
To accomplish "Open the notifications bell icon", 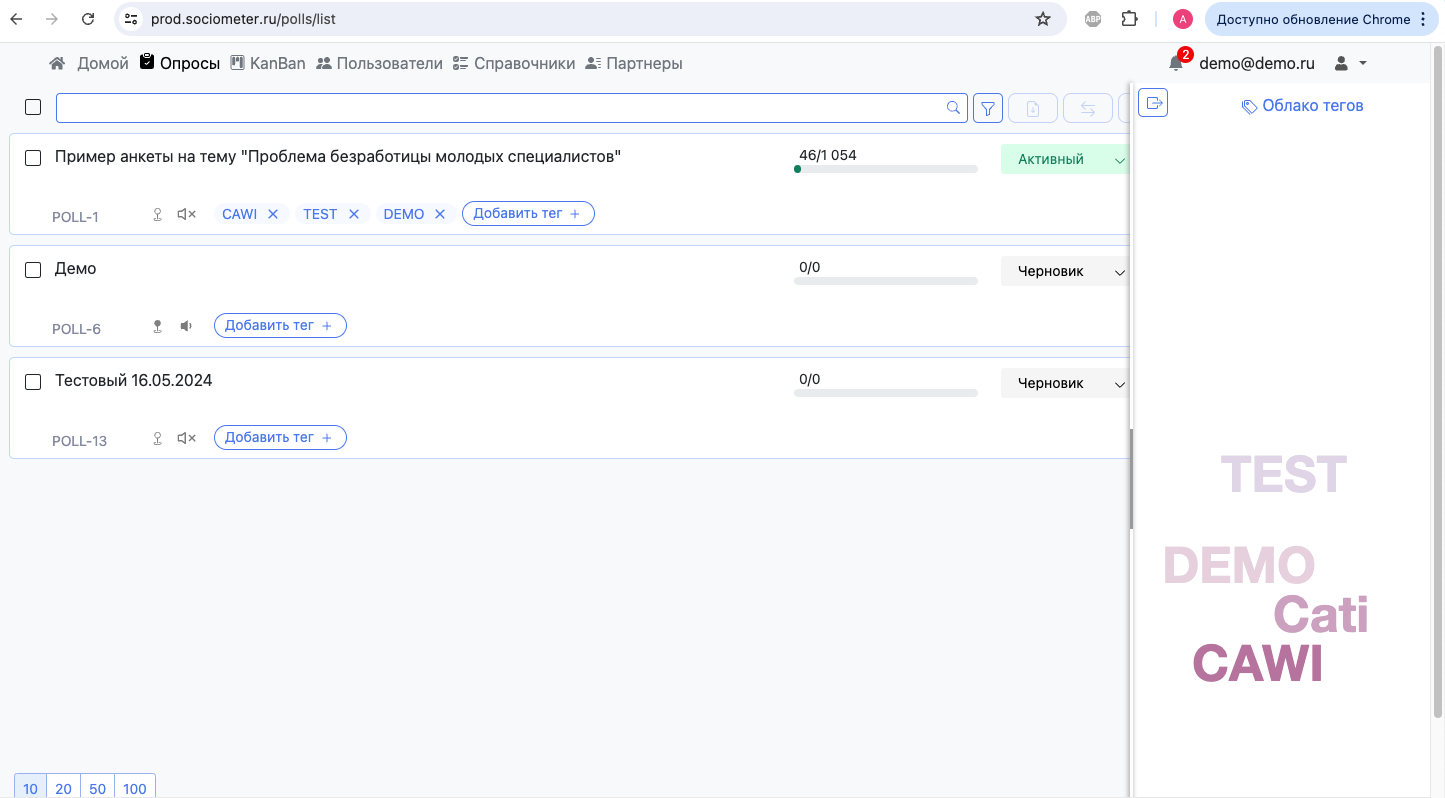I will pos(1176,63).
